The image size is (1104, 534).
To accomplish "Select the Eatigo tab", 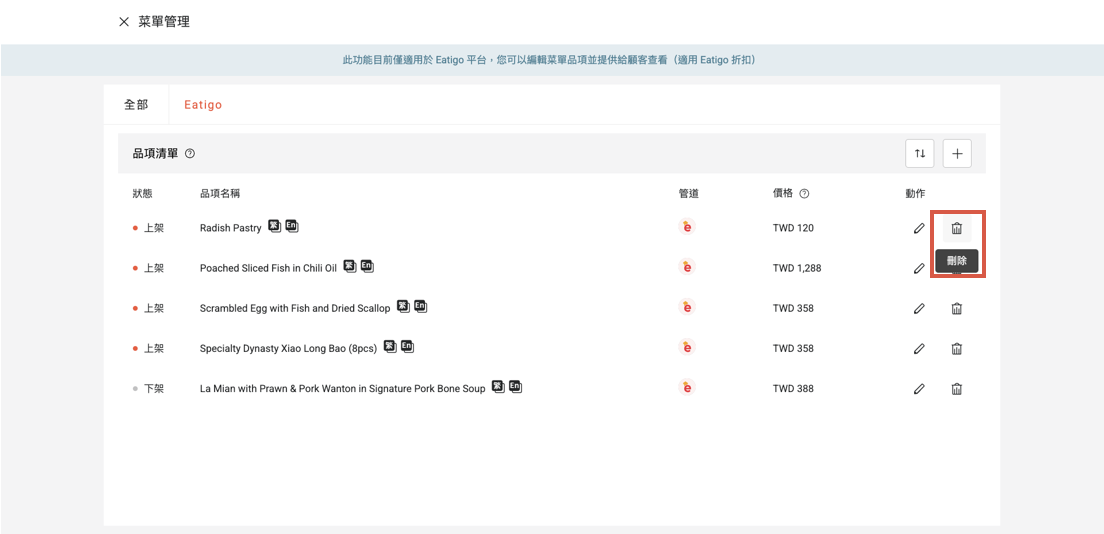I will point(203,104).
